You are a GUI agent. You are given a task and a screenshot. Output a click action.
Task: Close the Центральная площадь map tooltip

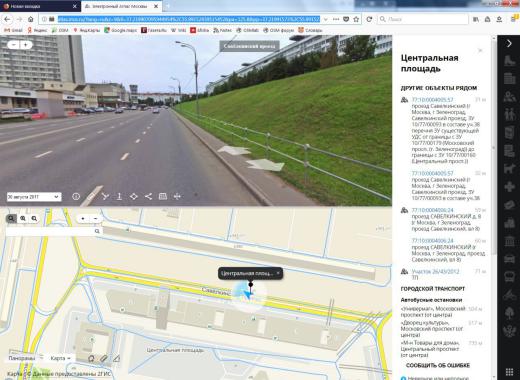coord(278,273)
